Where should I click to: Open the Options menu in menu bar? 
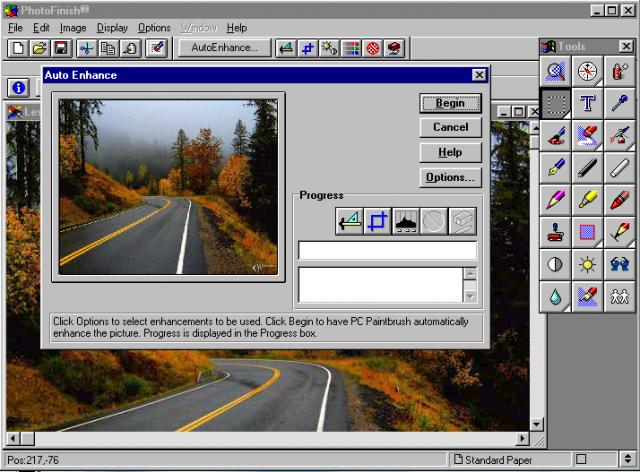click(x=154, y=28)
